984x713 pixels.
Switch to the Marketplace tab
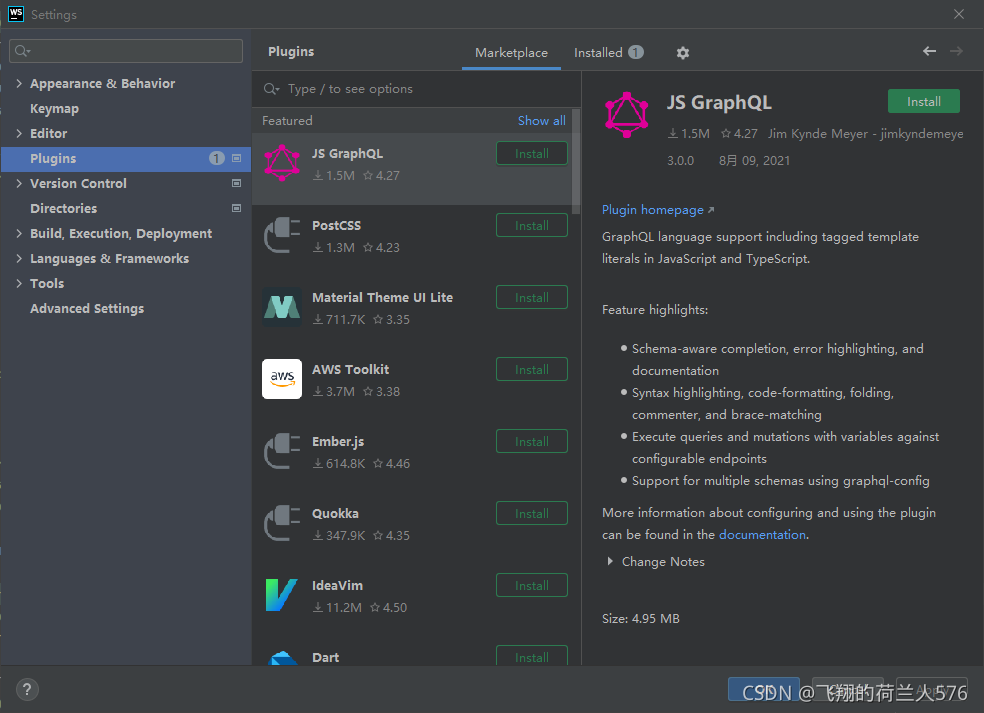point(511,53)
